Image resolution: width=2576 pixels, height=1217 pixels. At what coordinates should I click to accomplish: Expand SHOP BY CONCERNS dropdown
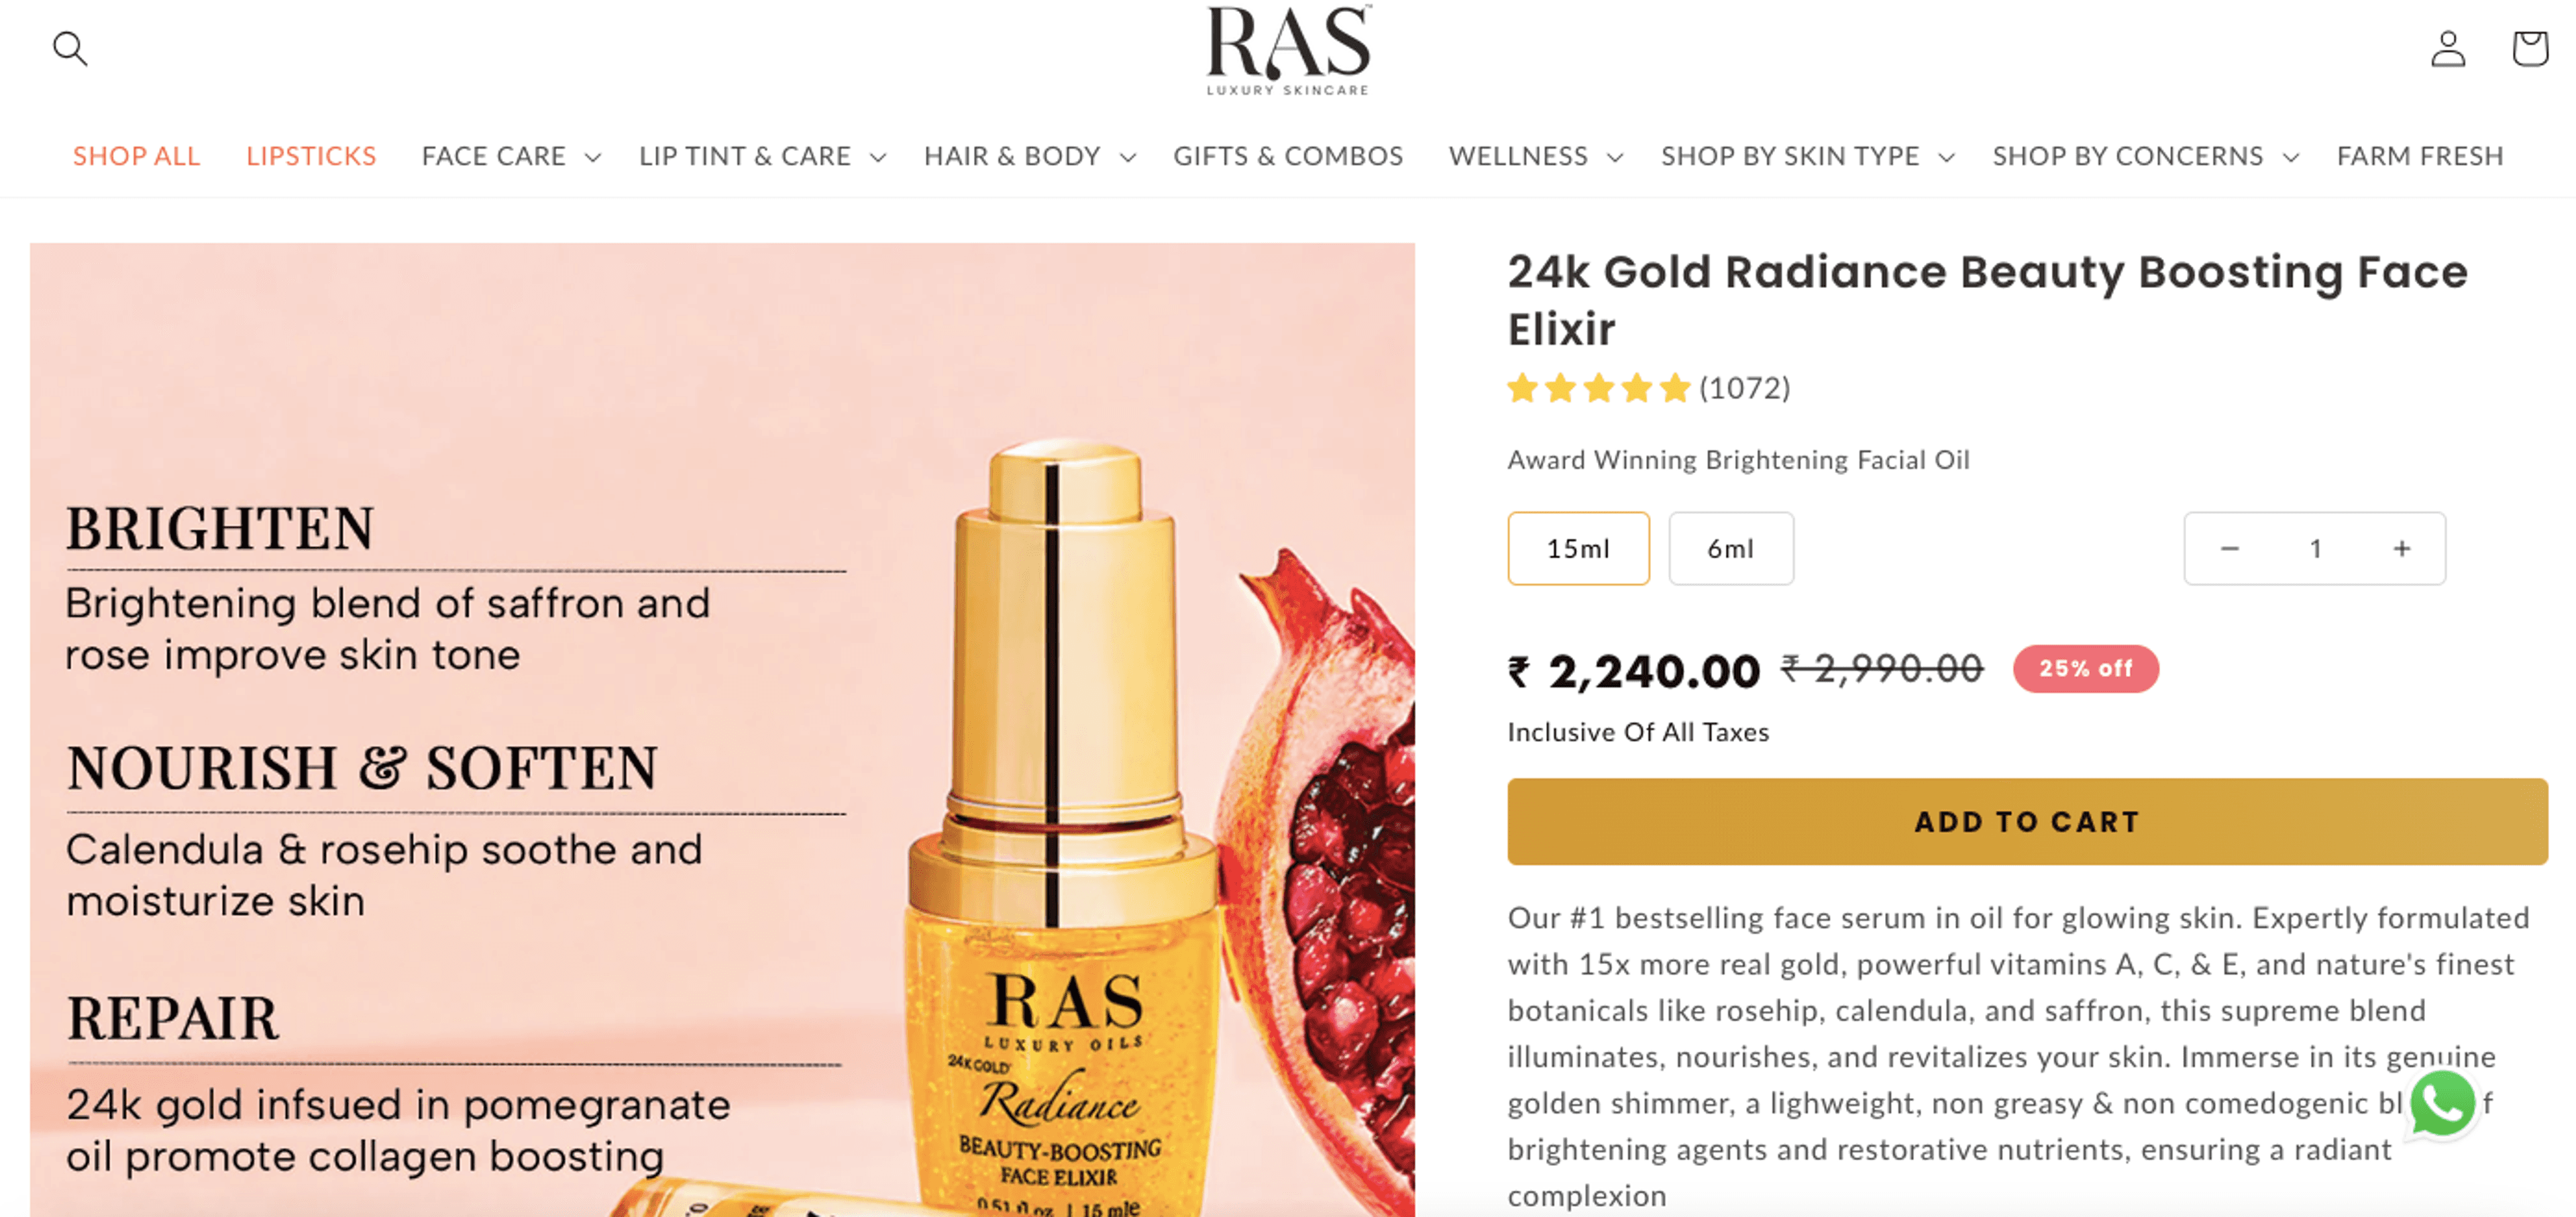click(2146, 157)
